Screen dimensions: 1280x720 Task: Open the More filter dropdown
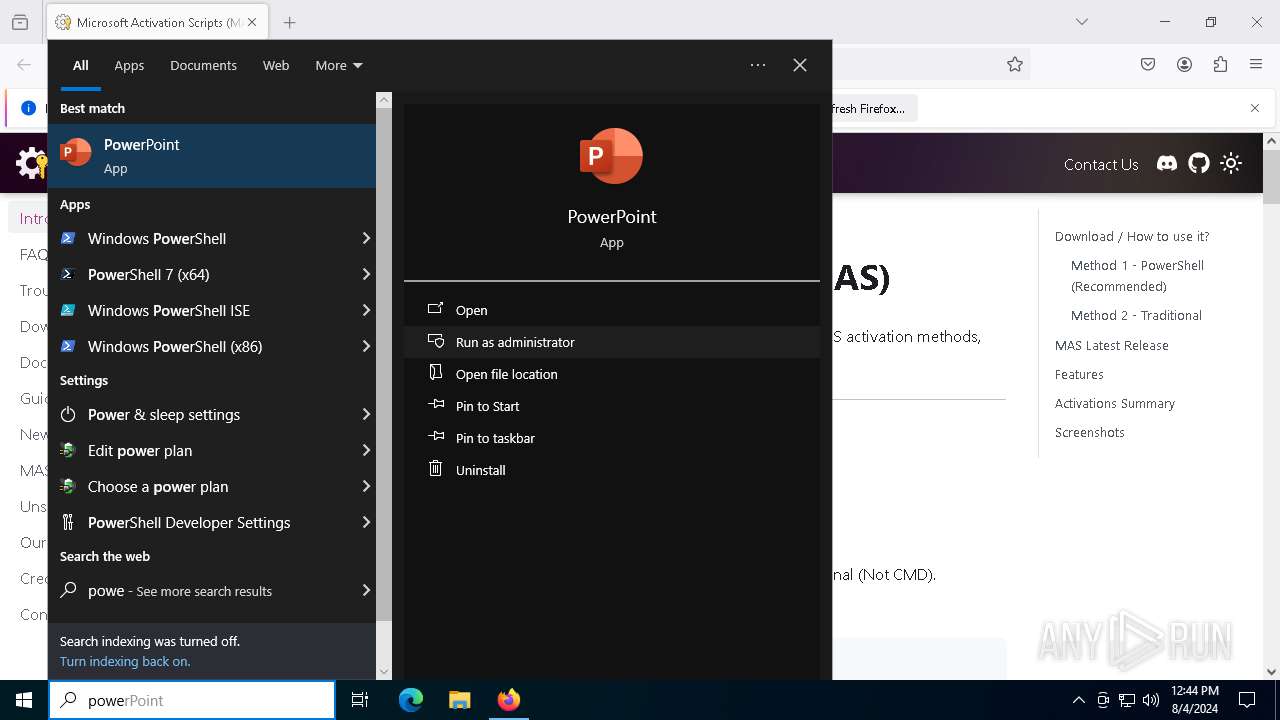(x=339, y=65)
